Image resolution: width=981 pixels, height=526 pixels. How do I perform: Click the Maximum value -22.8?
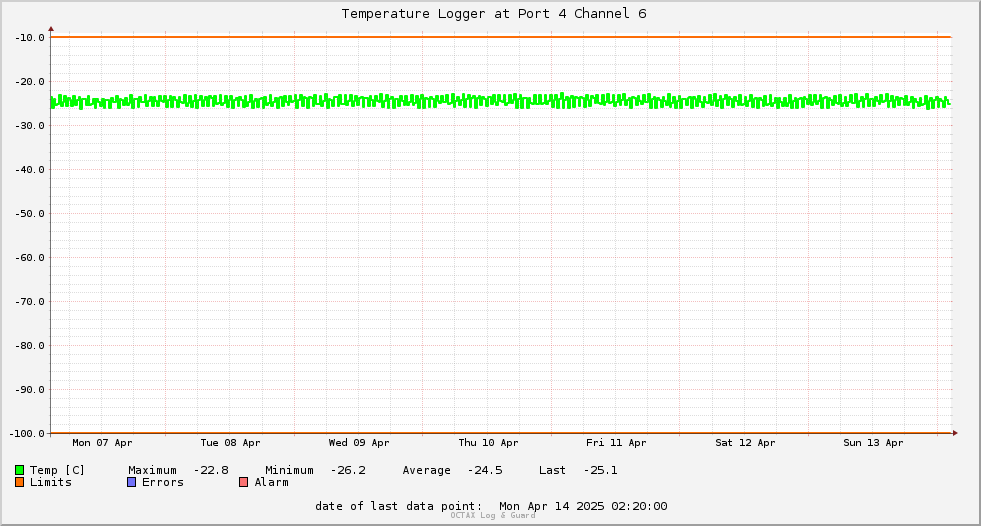pos(211,470)
